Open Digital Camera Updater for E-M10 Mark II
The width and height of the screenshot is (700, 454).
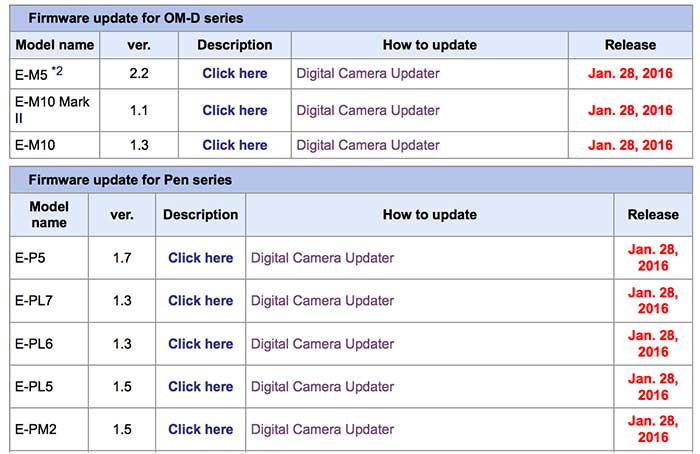point(368,110)
